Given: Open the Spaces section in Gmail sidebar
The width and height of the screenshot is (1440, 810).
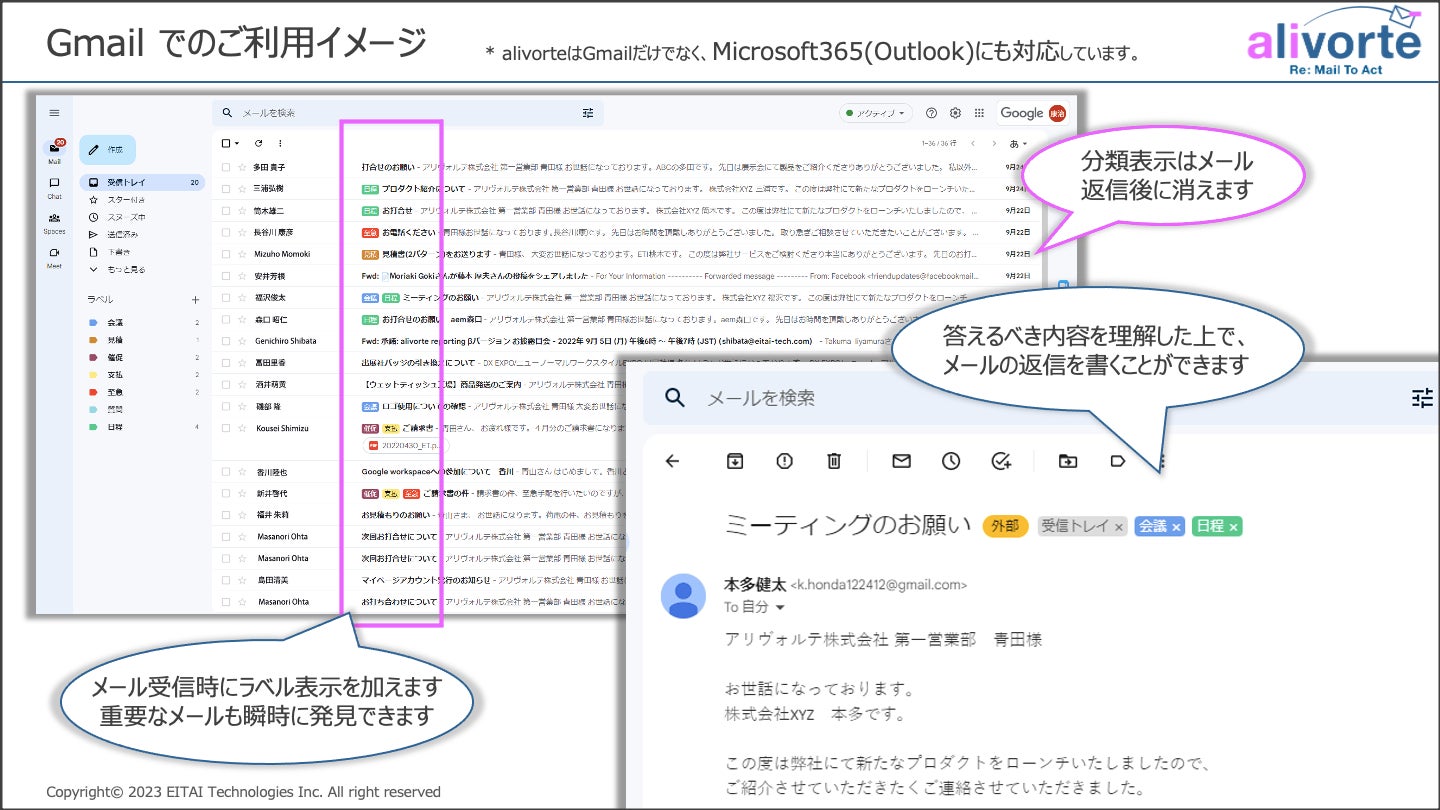Looking at the screenshot, I should [x=55, y=222].
